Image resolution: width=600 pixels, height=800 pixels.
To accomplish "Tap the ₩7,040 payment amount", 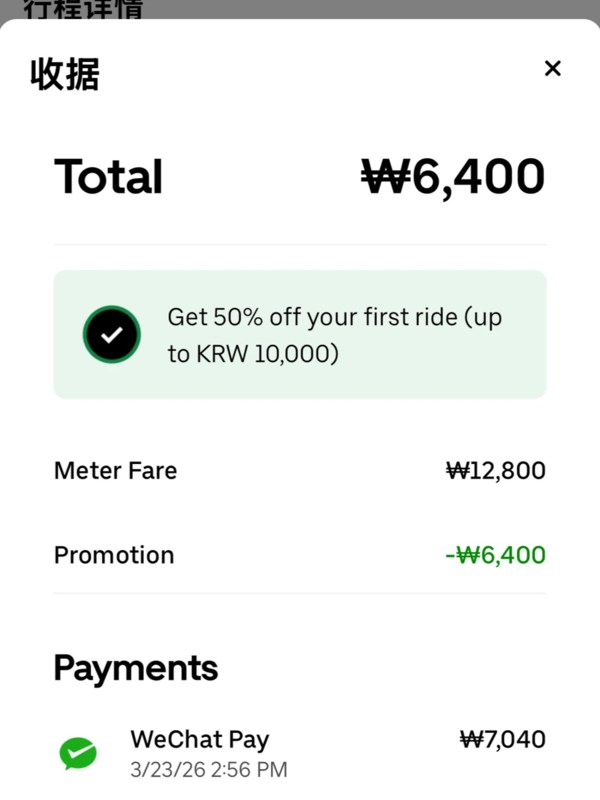I will coord(503,739).
